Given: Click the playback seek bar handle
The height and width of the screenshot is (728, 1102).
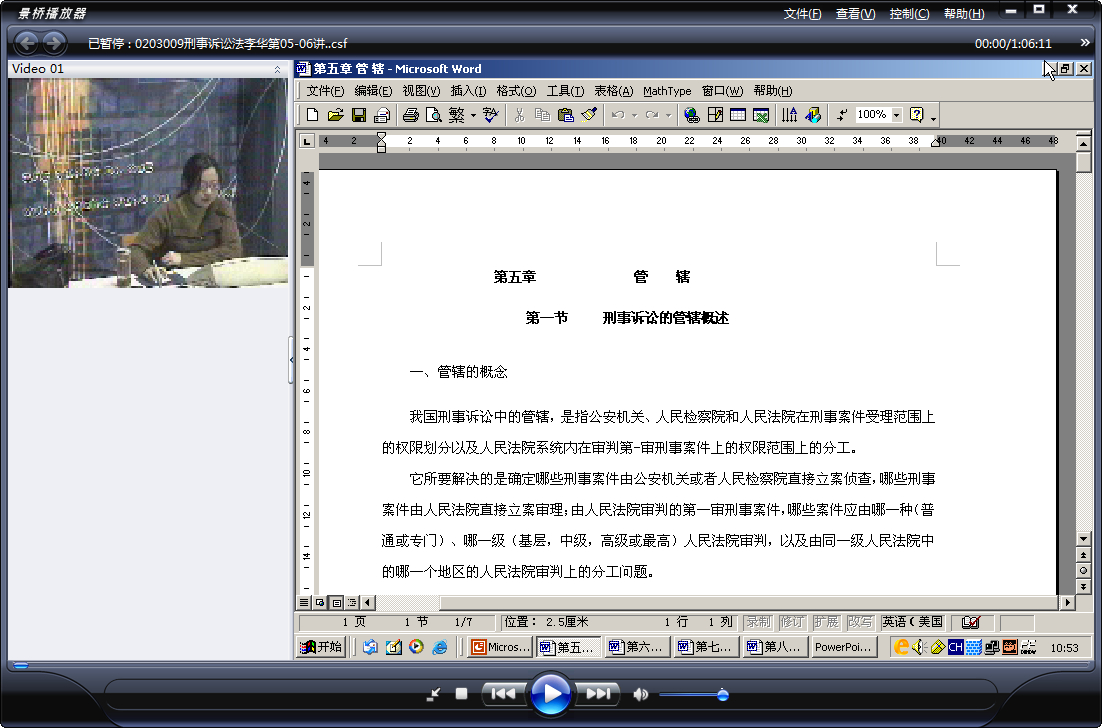Looking at the screenshot, I should pyautogui.click(x=21, y=665).
